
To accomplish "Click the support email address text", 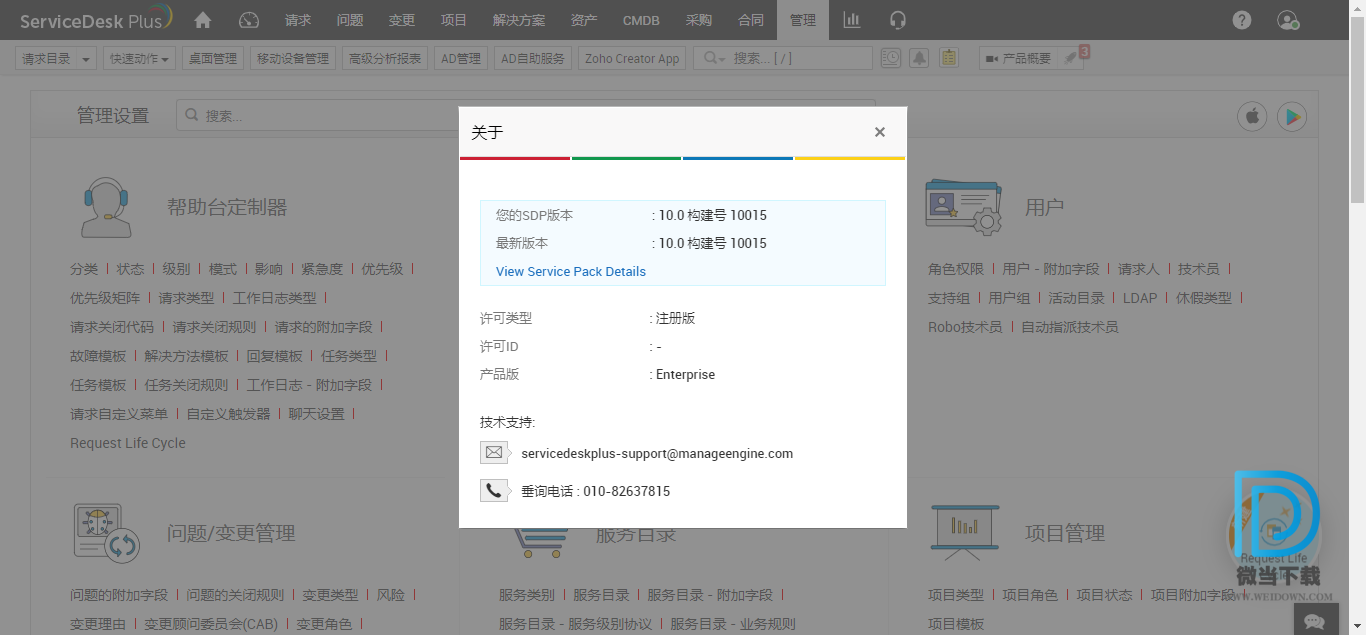I will pos(657,454).
